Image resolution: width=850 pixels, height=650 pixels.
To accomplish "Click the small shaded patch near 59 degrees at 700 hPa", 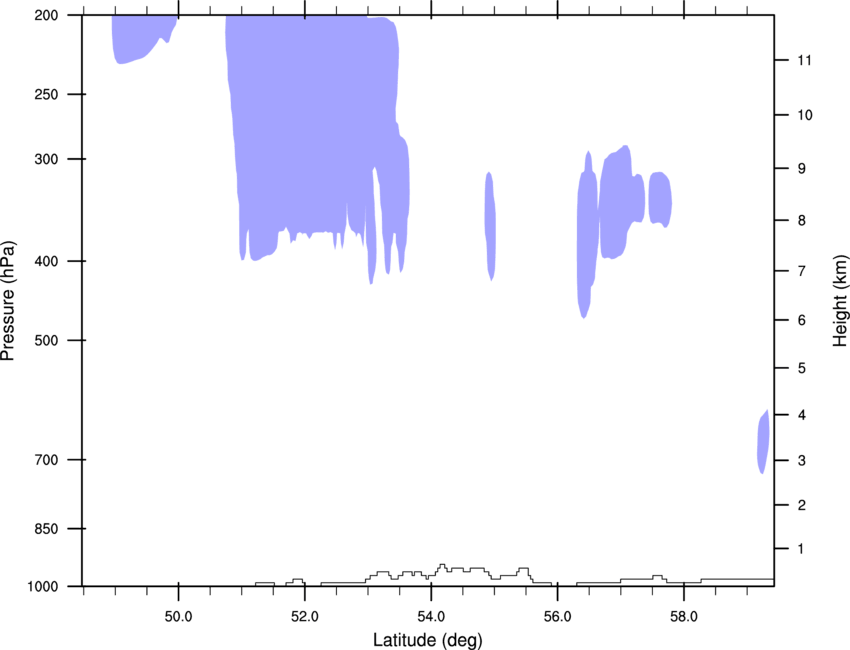I will coord(763,442).
